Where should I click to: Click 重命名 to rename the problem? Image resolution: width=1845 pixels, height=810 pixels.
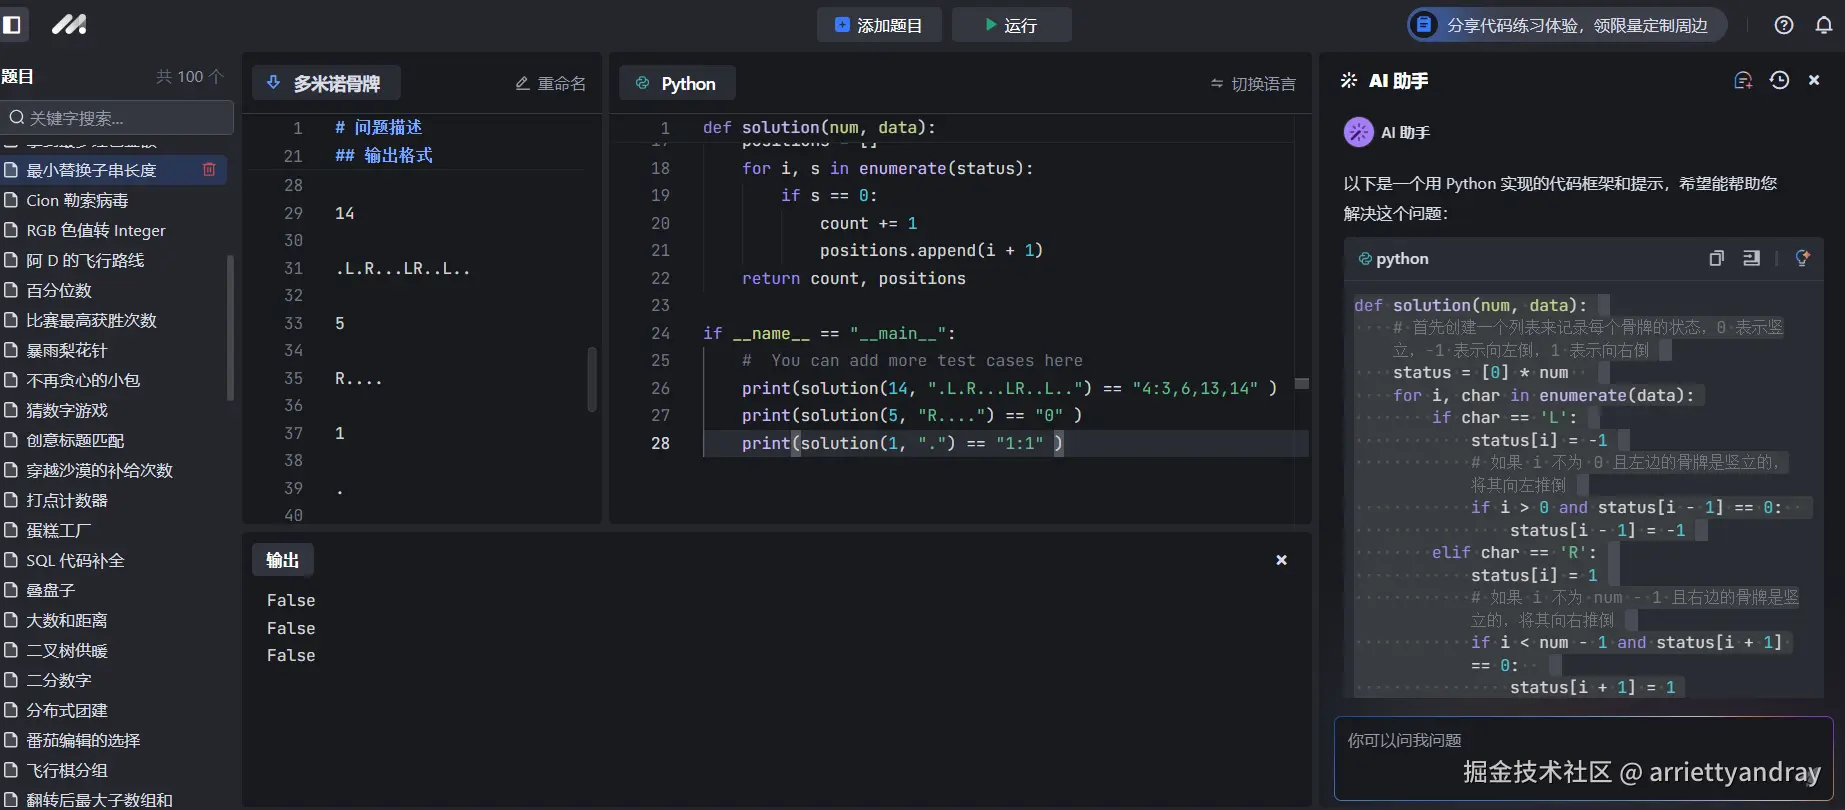(551, 84)
